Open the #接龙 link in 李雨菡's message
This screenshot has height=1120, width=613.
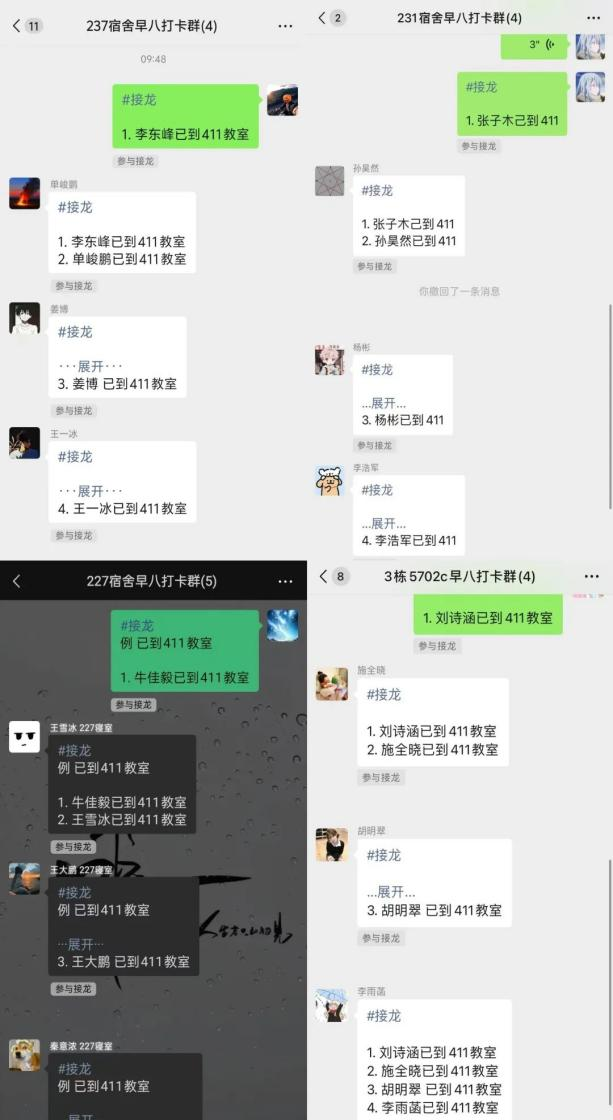tap(384, 1015)
